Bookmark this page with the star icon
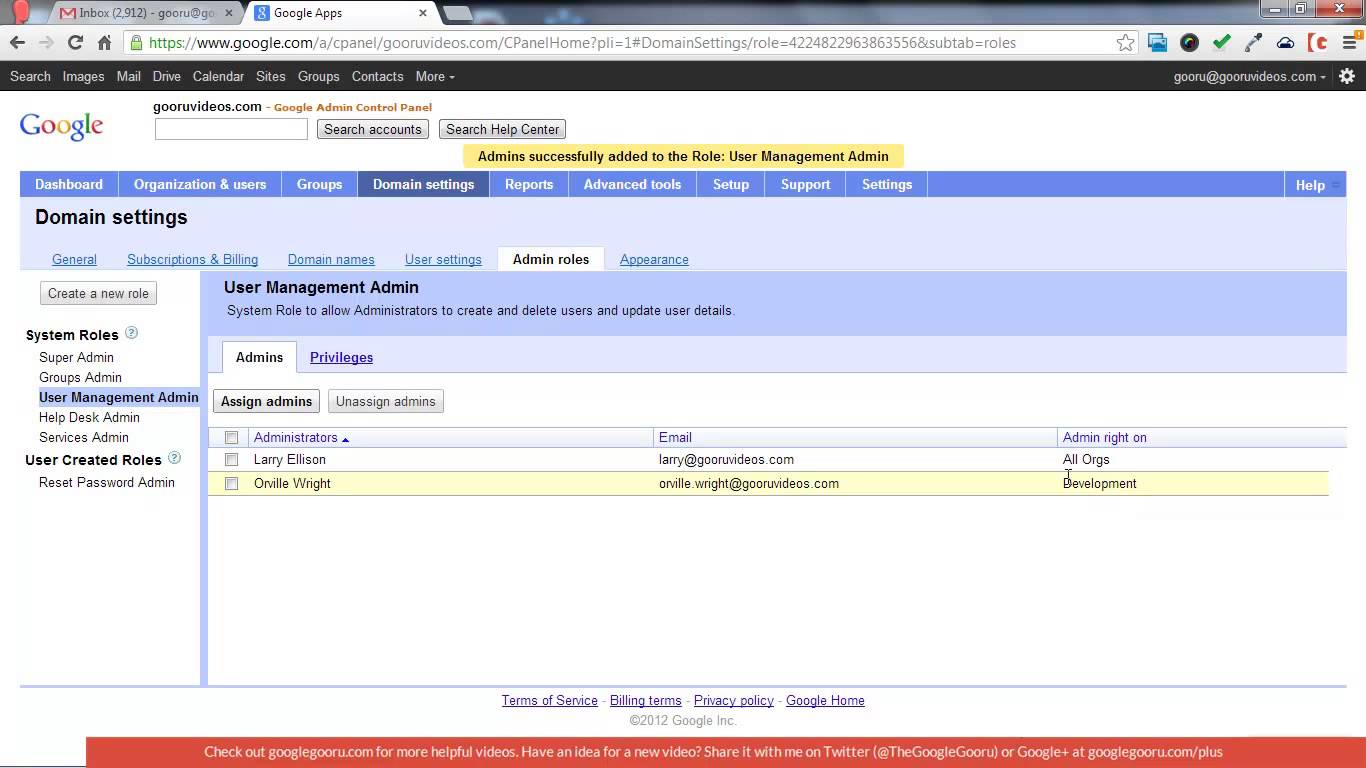This screenshot has width=1366, height=768. [x=1126, y=43]
